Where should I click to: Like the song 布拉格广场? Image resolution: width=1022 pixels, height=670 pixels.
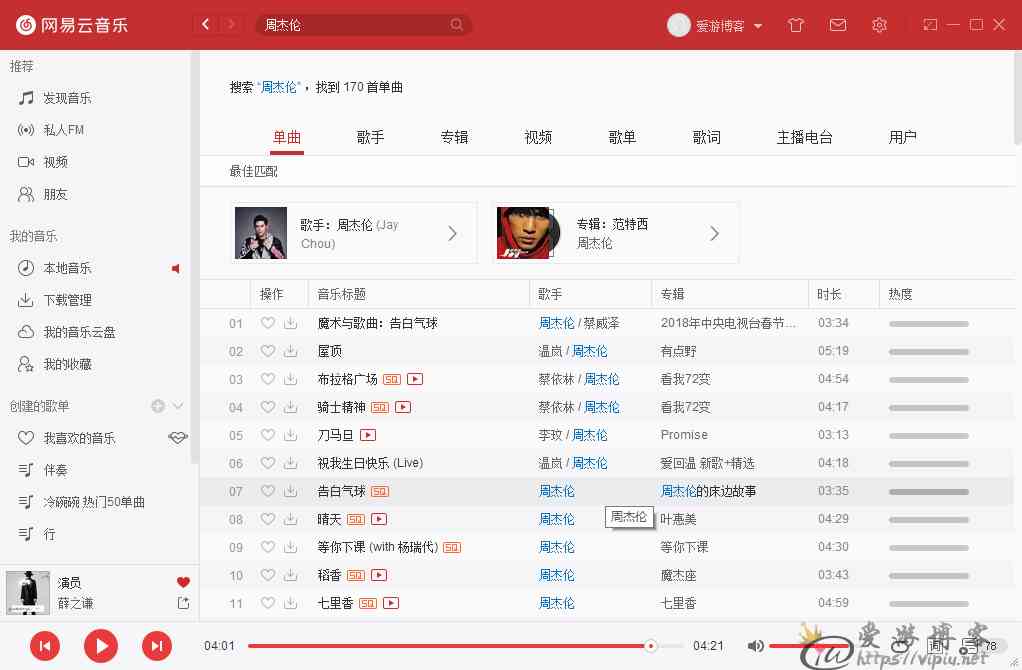(x=268, y=379)
